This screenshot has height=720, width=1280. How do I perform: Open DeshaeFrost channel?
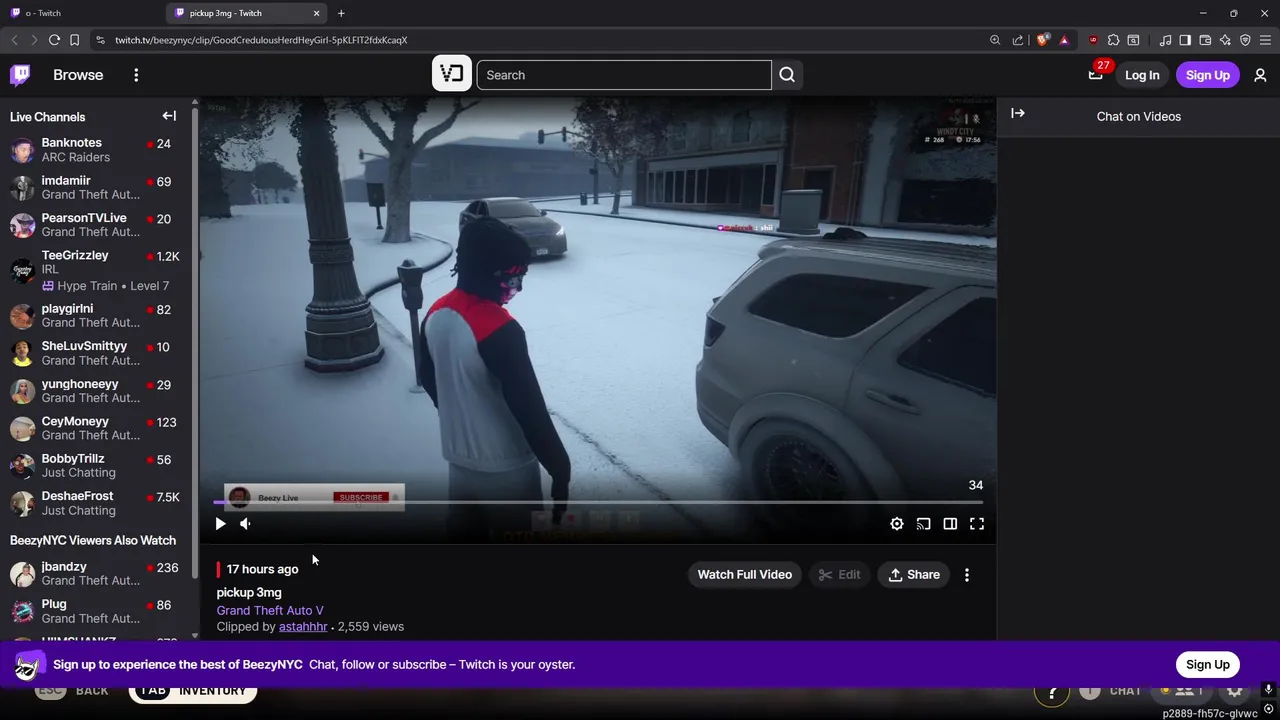click(96, 503)
